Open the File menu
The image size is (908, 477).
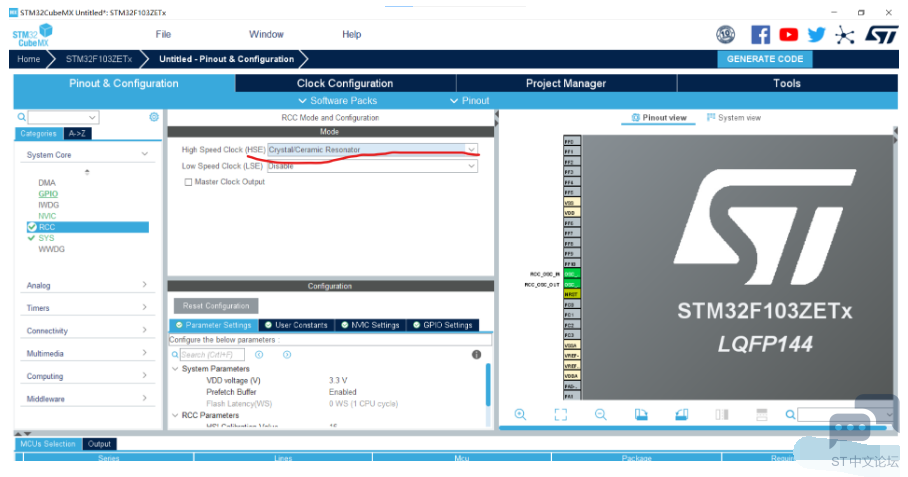pos(163,34)
